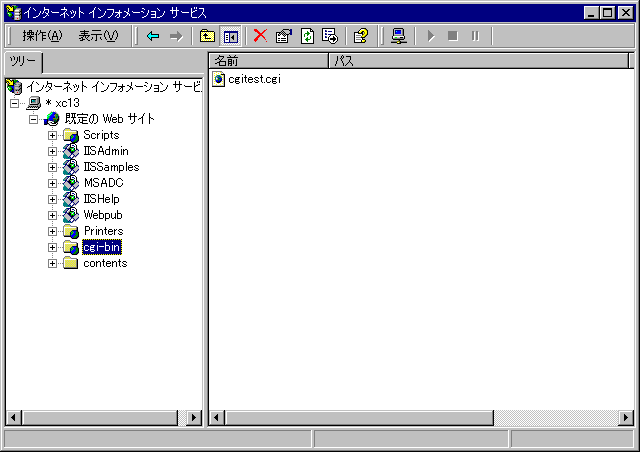Select the IISAdmin tree item

tap(106, 151)
